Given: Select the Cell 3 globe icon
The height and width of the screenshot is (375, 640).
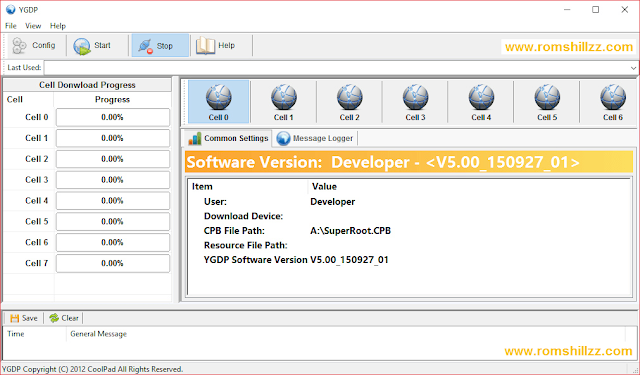Looking at the screenshot, I should pos(415,102).
